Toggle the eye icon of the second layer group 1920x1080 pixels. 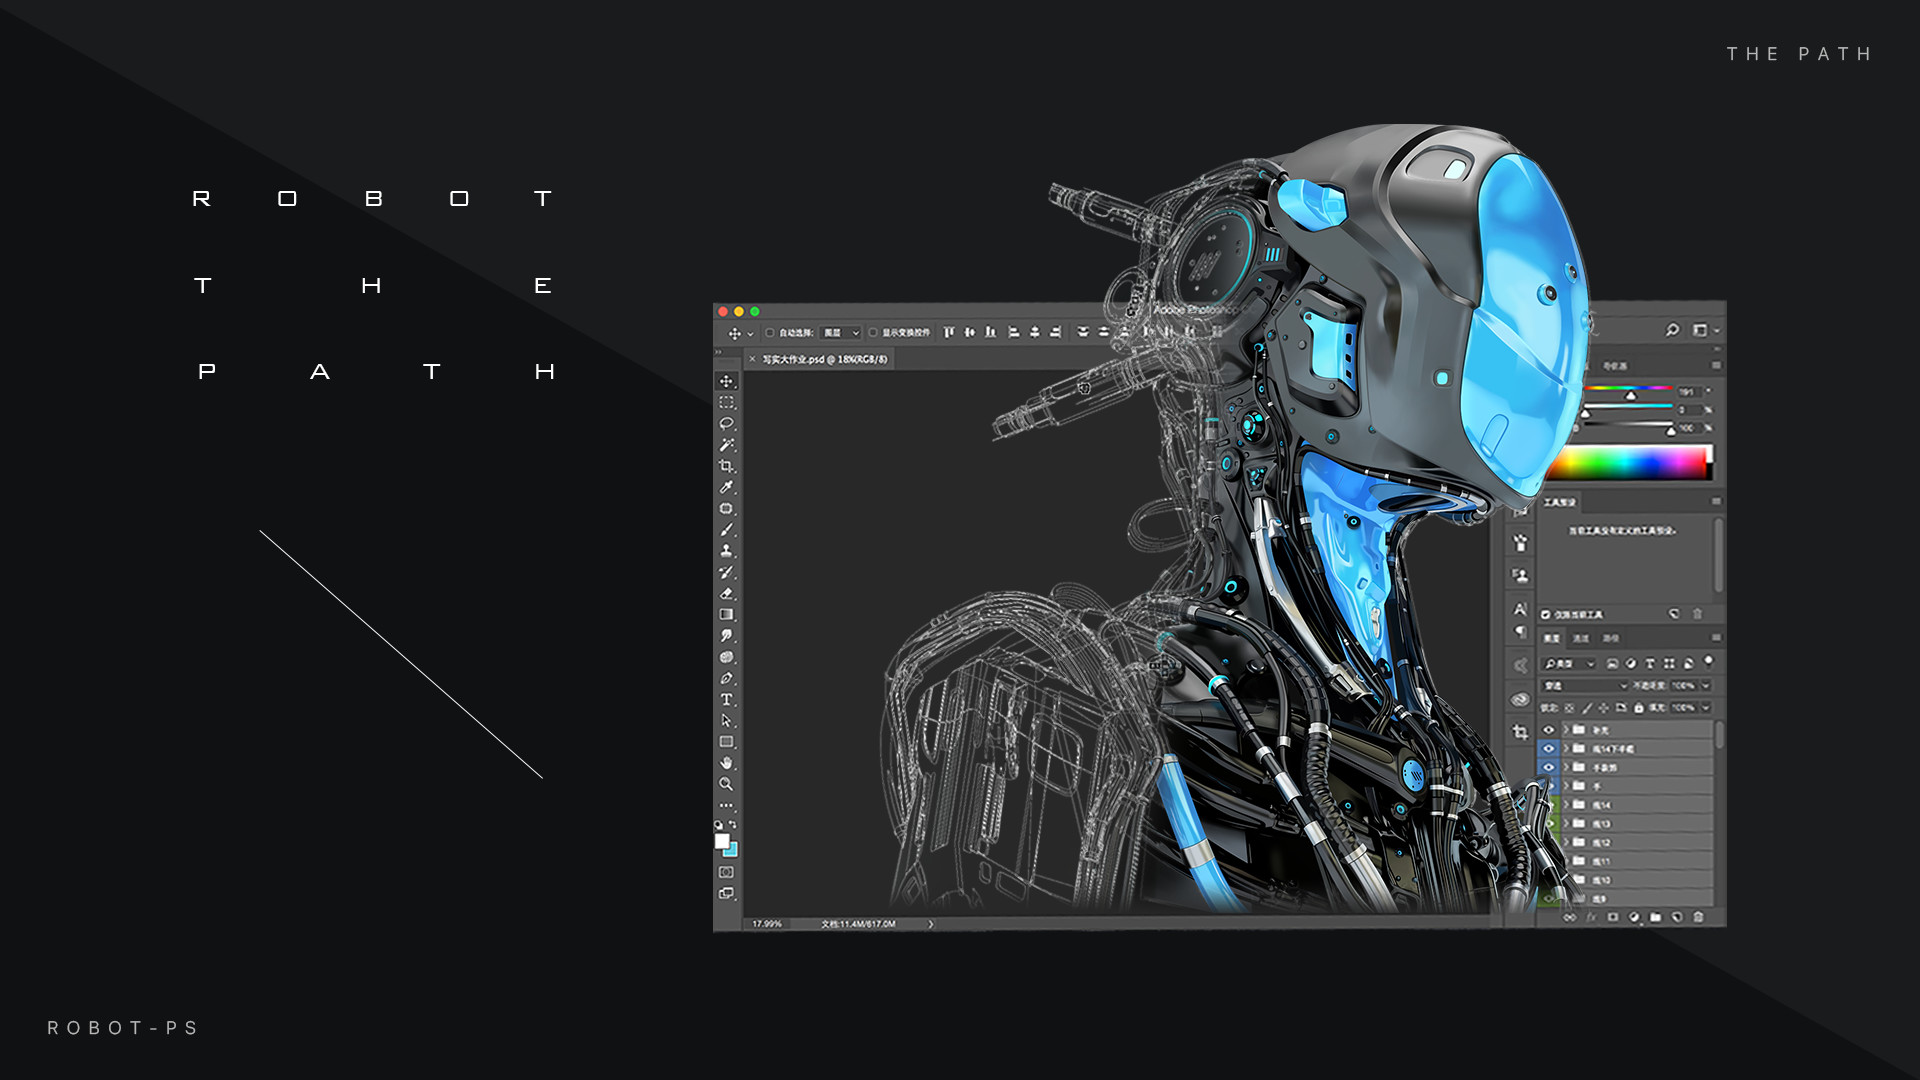tap(1549, 749)
